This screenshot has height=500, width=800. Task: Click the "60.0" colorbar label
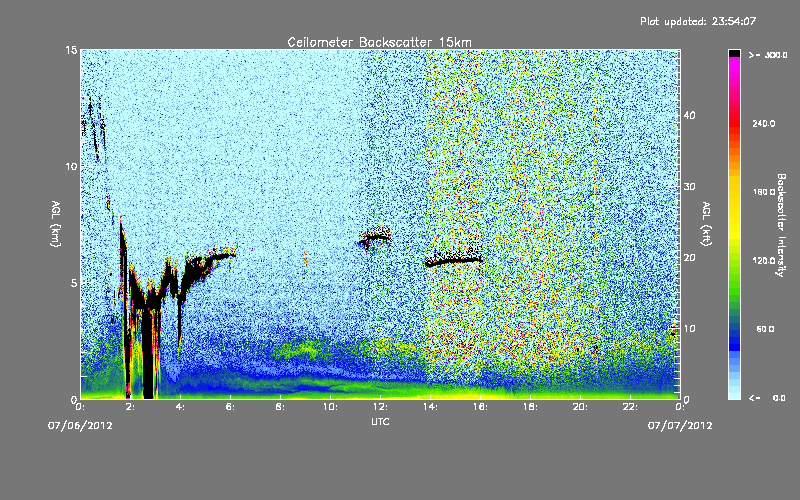tap(765, 329)
